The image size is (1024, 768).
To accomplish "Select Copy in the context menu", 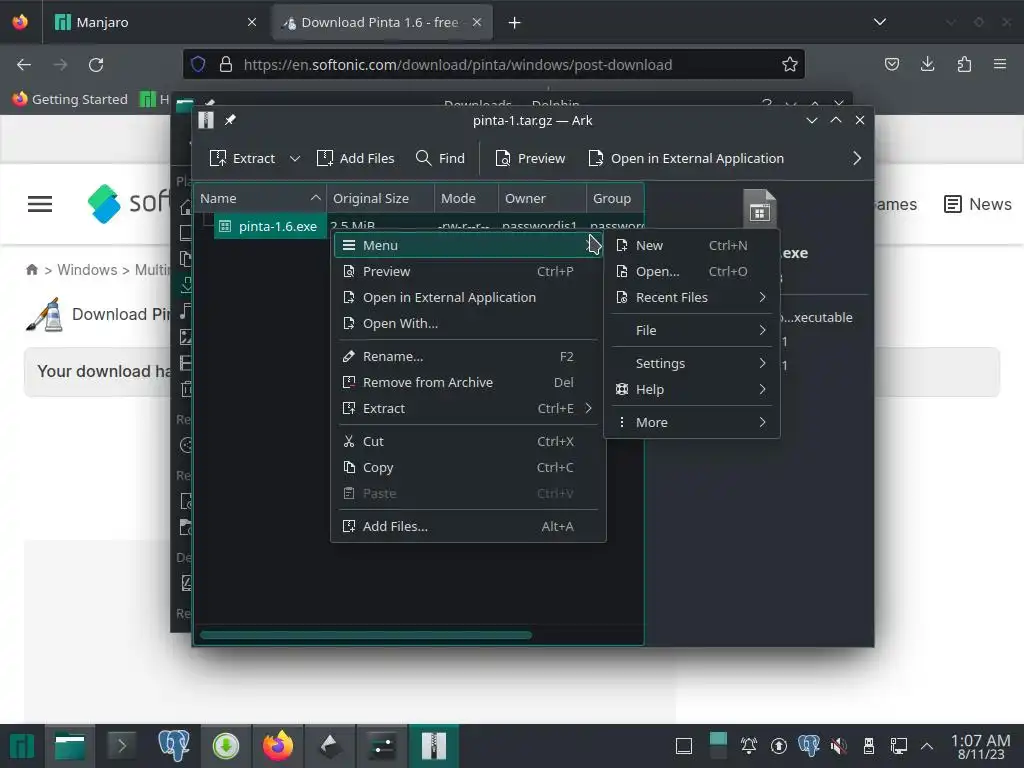I will (468, 468).
